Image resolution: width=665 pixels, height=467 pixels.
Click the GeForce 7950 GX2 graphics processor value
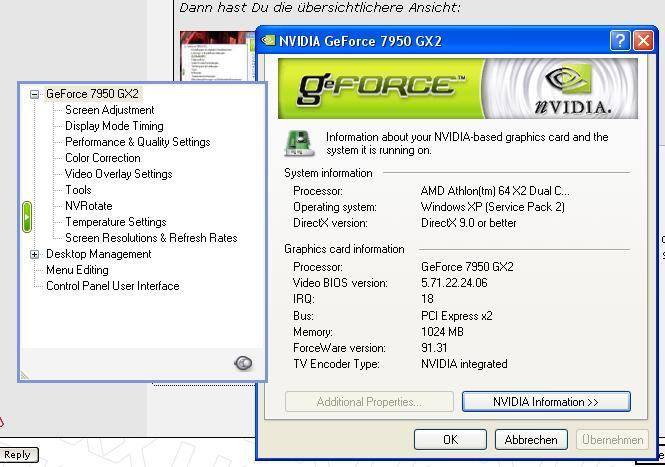[x=467, y=267]
